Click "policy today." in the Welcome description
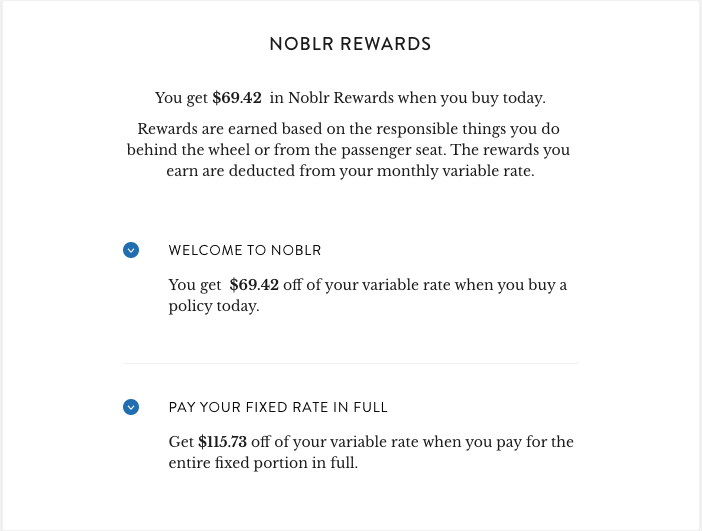 click(x=214, y=306)
